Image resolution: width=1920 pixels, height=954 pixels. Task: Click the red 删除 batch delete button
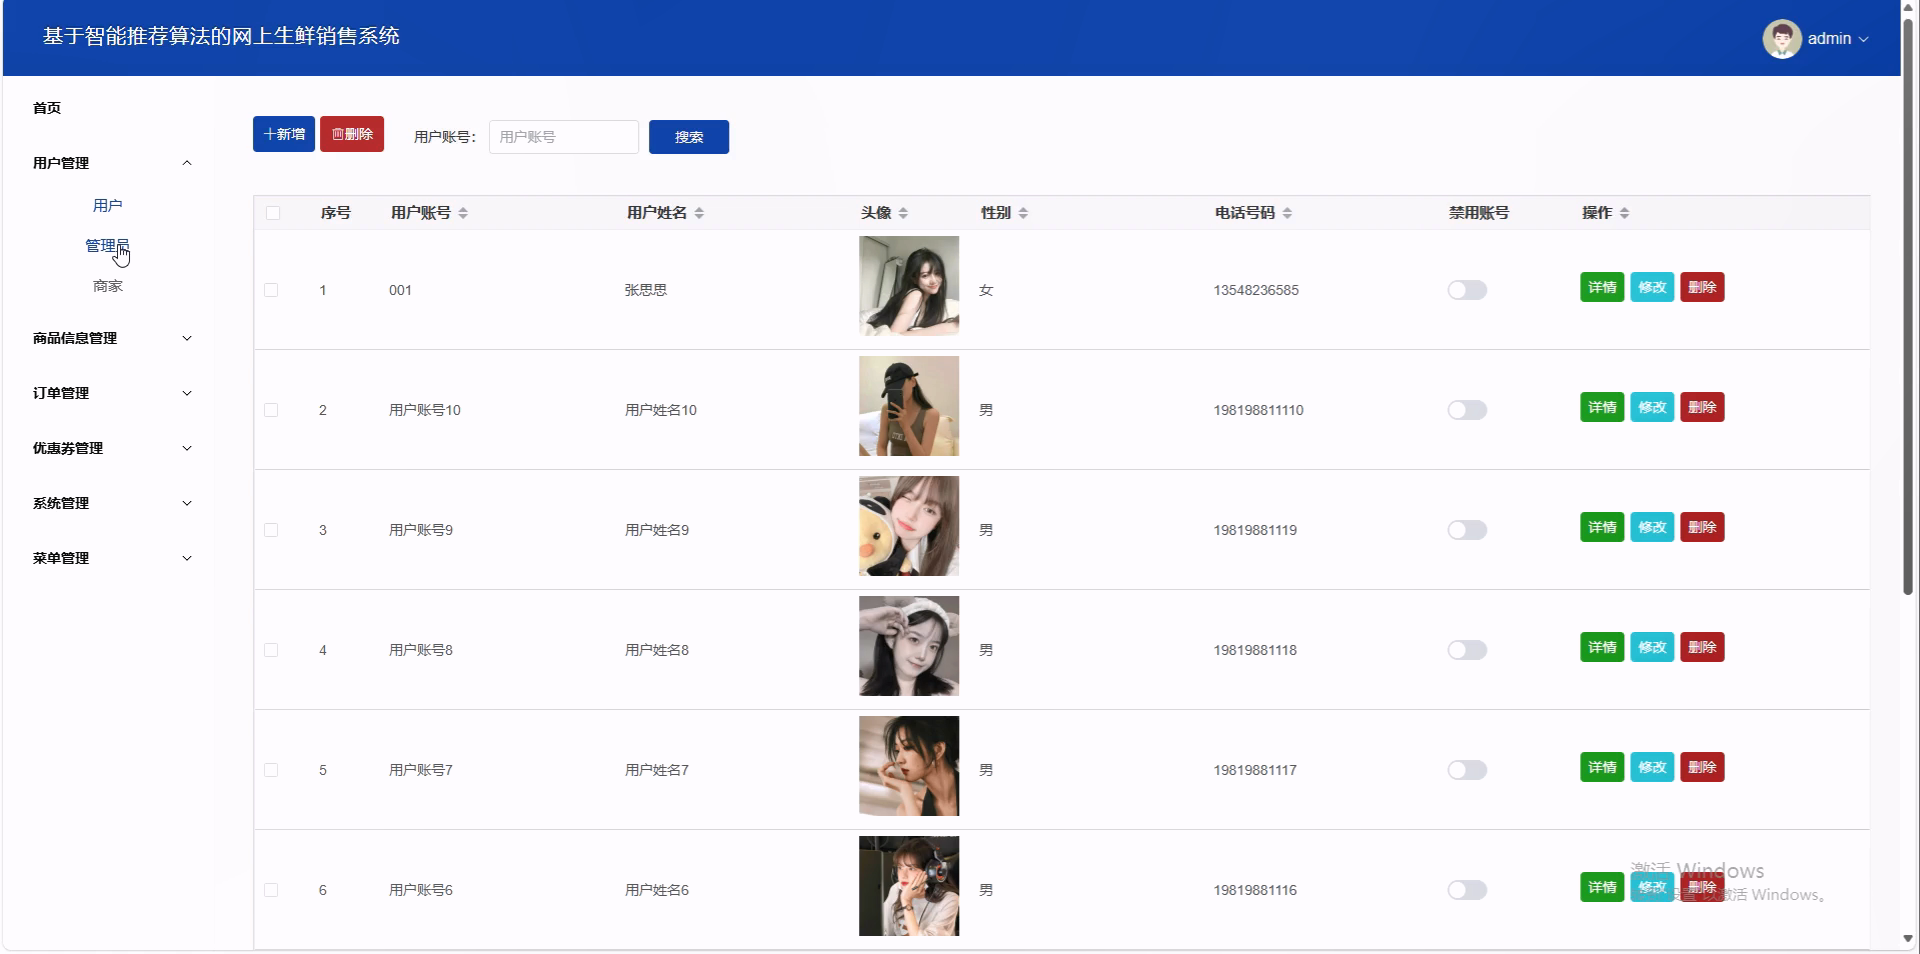click(352, 134)
